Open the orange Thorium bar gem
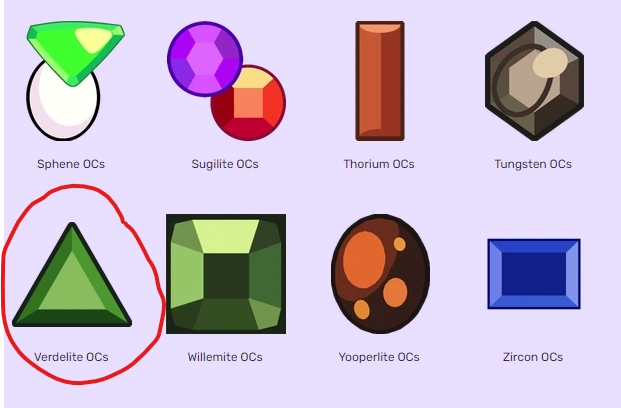 pos(380,81)
